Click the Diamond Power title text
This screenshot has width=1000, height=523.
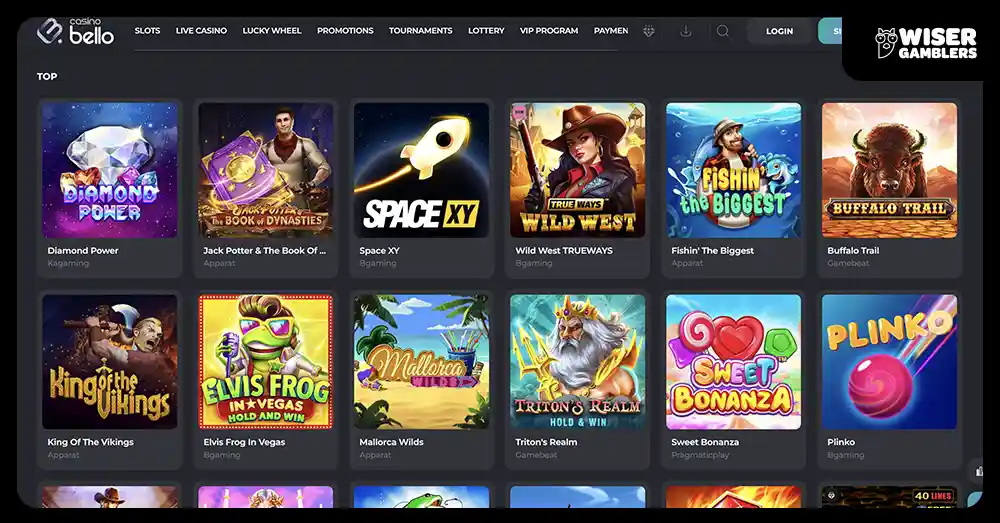83,251
